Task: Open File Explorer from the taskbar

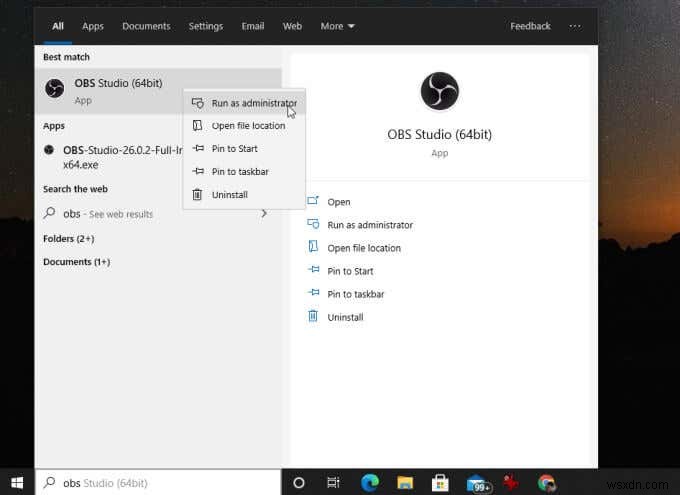Action: click(x=405, y=483)
